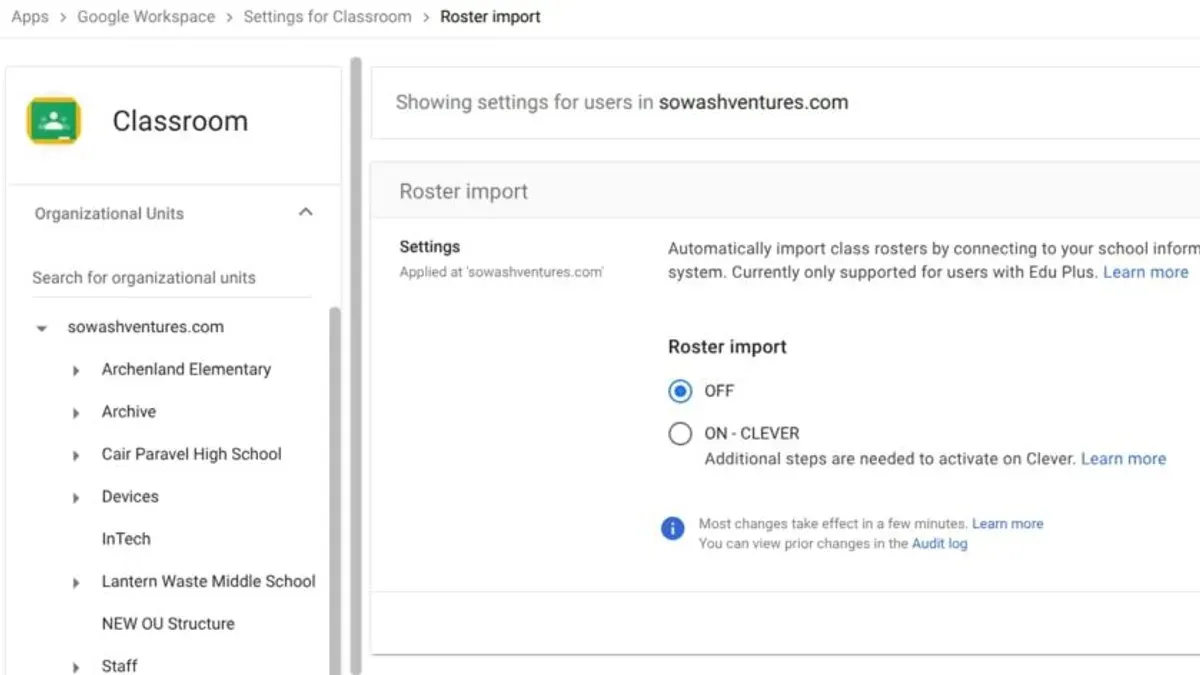Open Learn more link about changes taking effect
The image size is (1200, 675).
tap(1007, 523)
